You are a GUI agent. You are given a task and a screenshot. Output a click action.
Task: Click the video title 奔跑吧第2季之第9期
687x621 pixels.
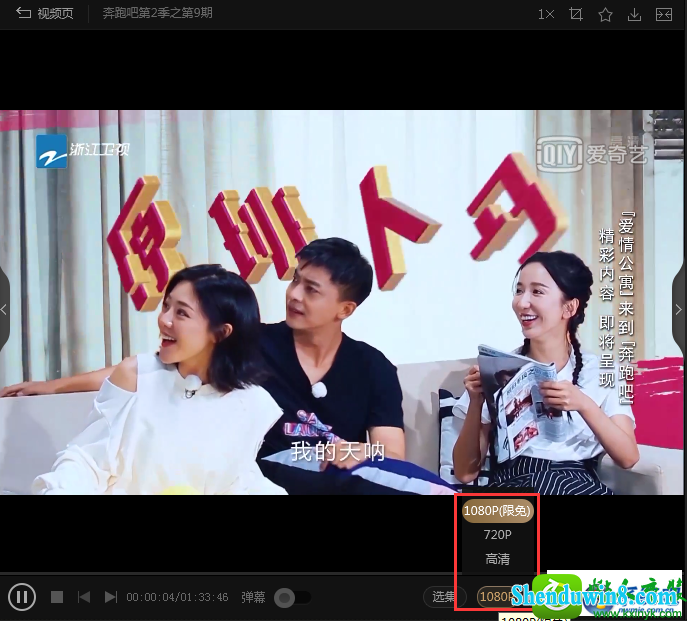click(x=157, y=13)
